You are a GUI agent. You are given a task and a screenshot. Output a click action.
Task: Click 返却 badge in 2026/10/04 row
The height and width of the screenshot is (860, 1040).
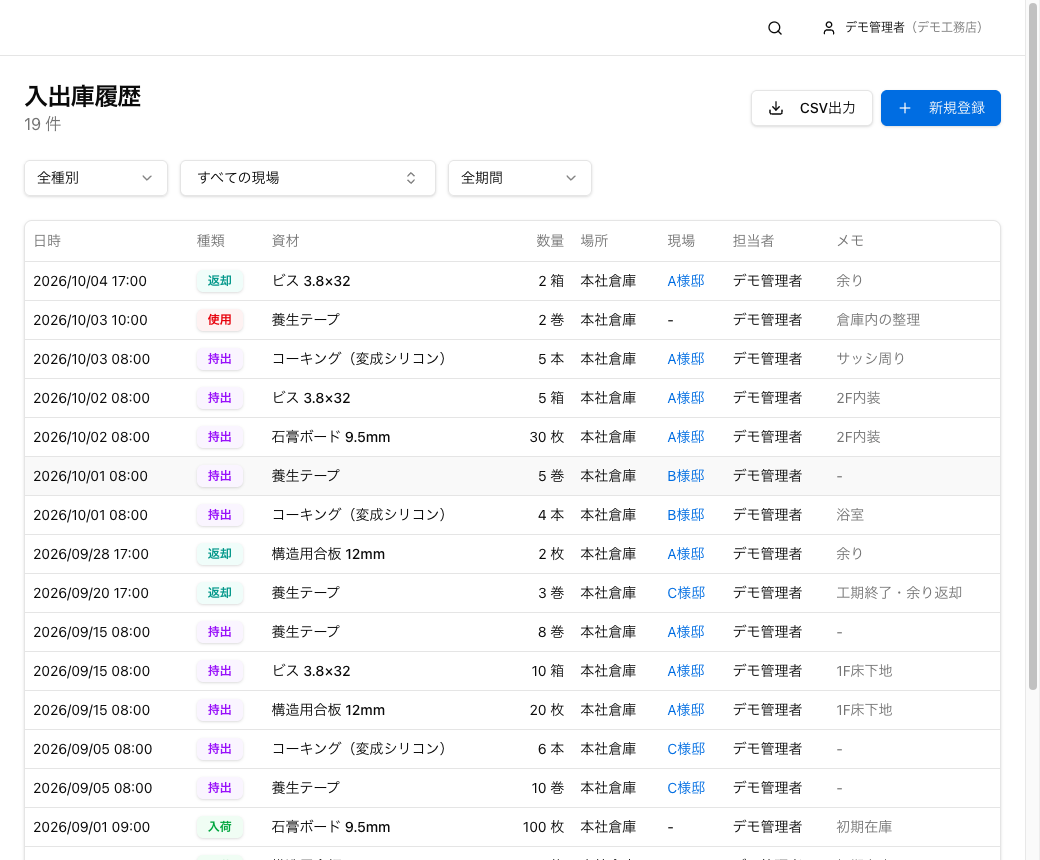tap(220, 281)
